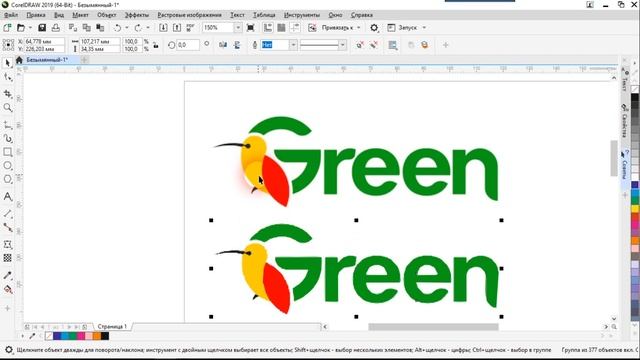640x360 pixels.
Task: Click the Welcome screen home icon
Action: (x=19, y=60)
